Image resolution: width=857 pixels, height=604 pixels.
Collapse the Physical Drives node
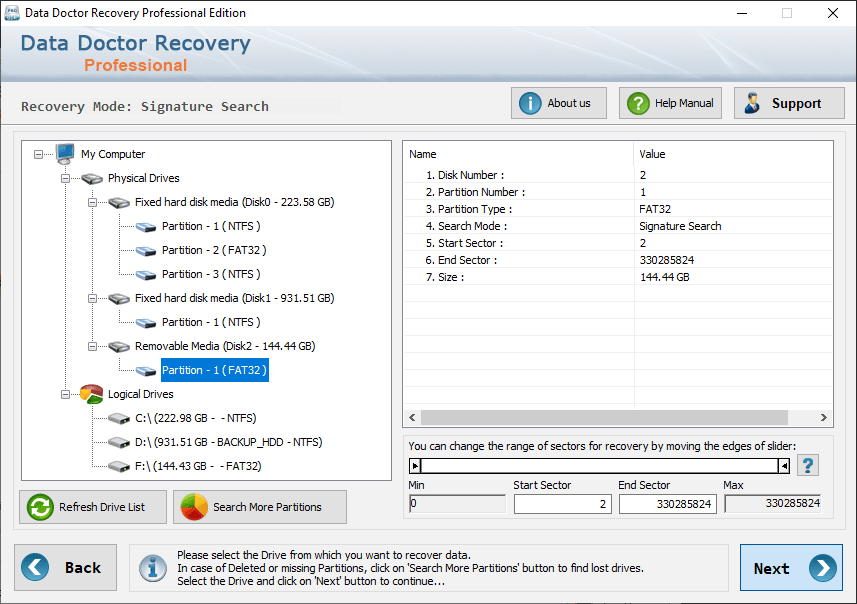66,179
